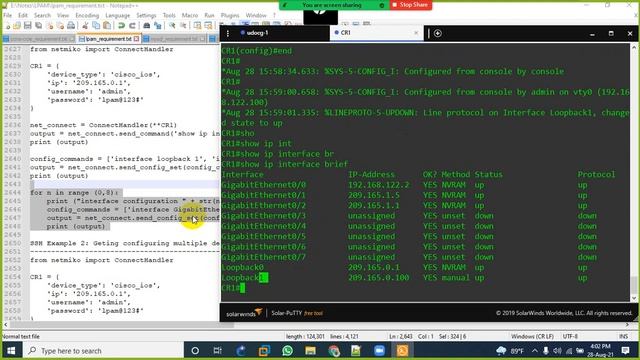The height and width of the screenshot is (360, 640).
Task: Click the Cortana circle icon
Action: pos(195,351)
